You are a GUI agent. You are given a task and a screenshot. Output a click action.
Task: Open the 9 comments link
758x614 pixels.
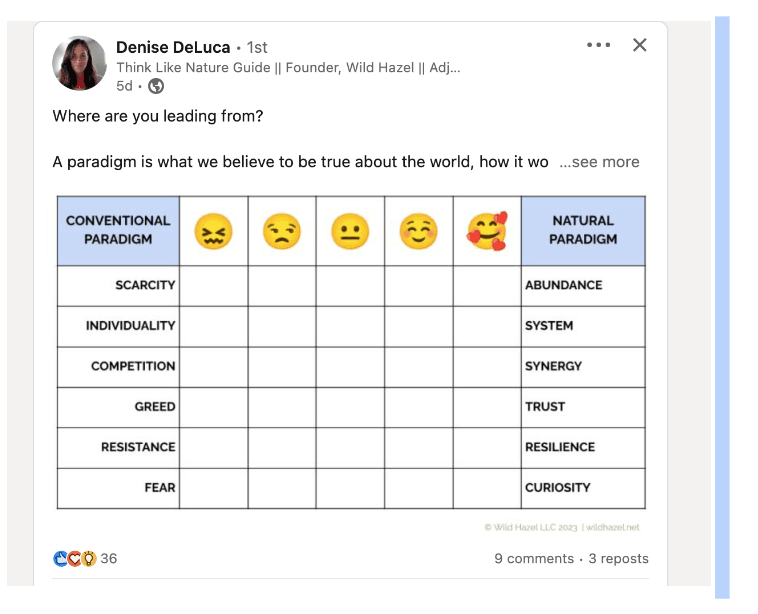(x=534, y=558)
